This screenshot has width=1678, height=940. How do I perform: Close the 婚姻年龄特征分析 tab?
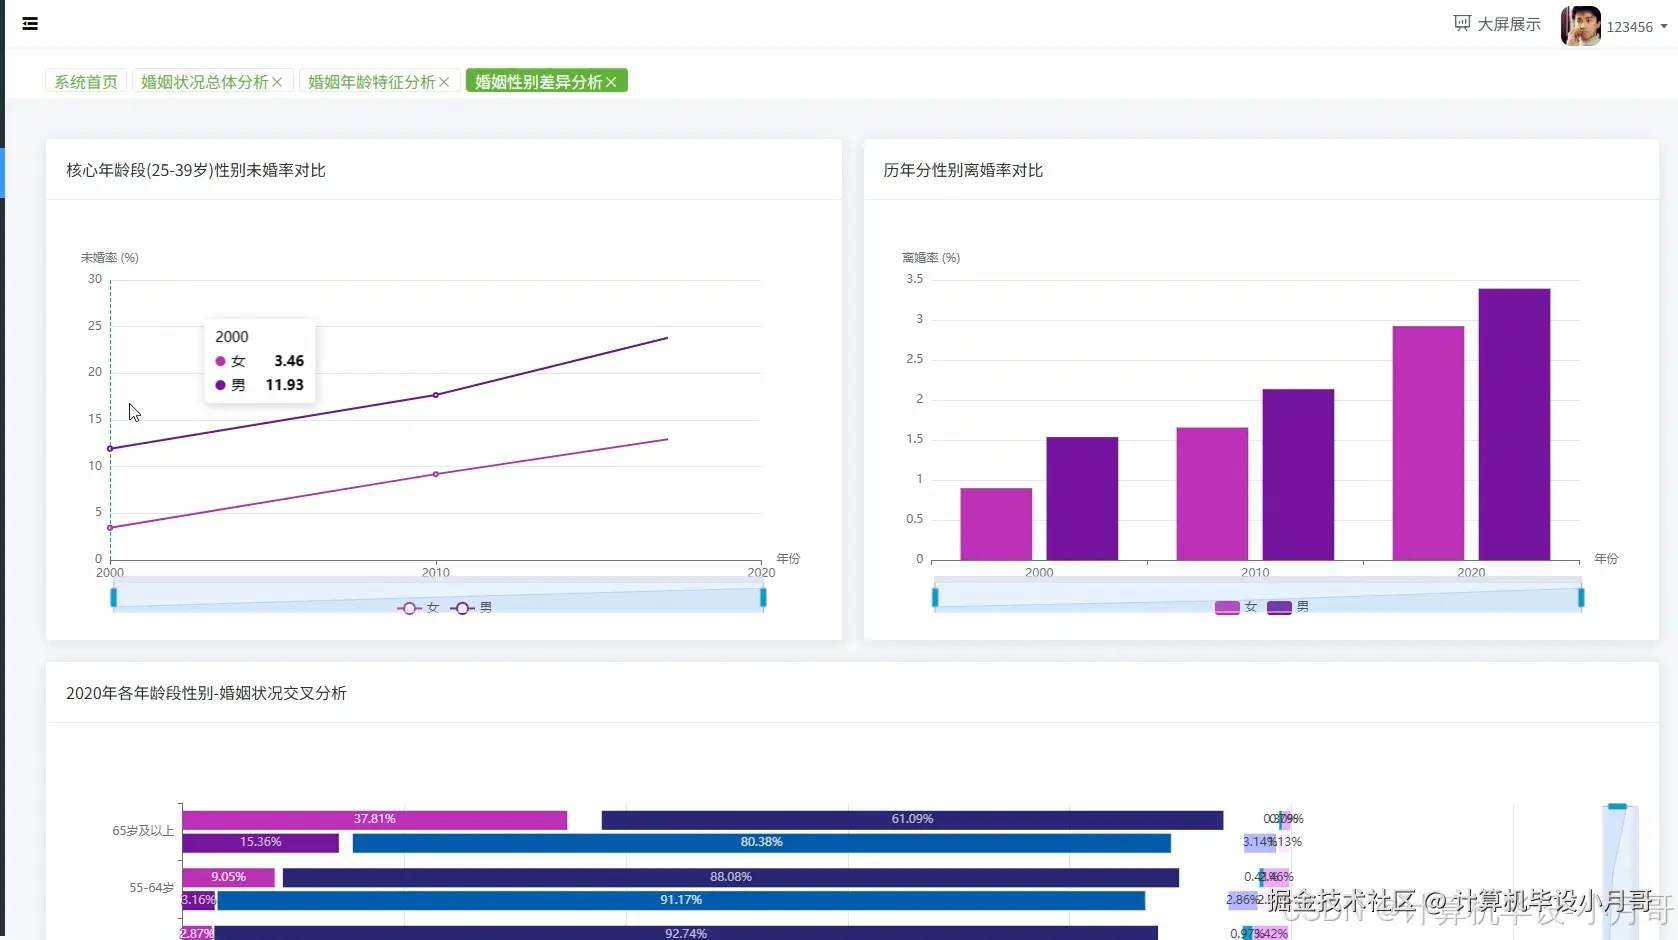[444, 82]
